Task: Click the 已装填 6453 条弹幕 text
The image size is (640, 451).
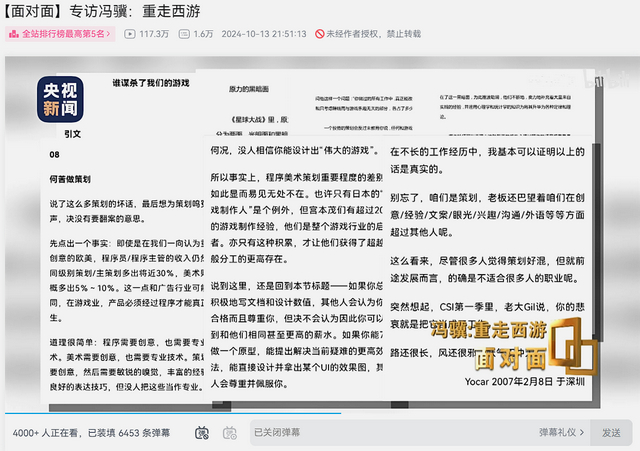Action: (x=129, y=433)
